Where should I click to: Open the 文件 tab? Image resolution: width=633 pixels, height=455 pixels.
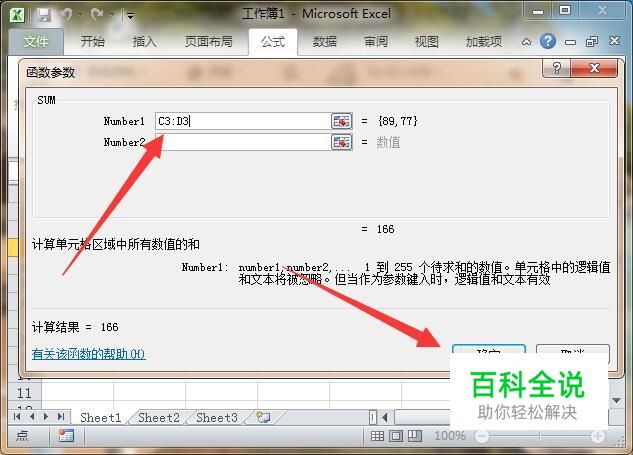point(36,41)
